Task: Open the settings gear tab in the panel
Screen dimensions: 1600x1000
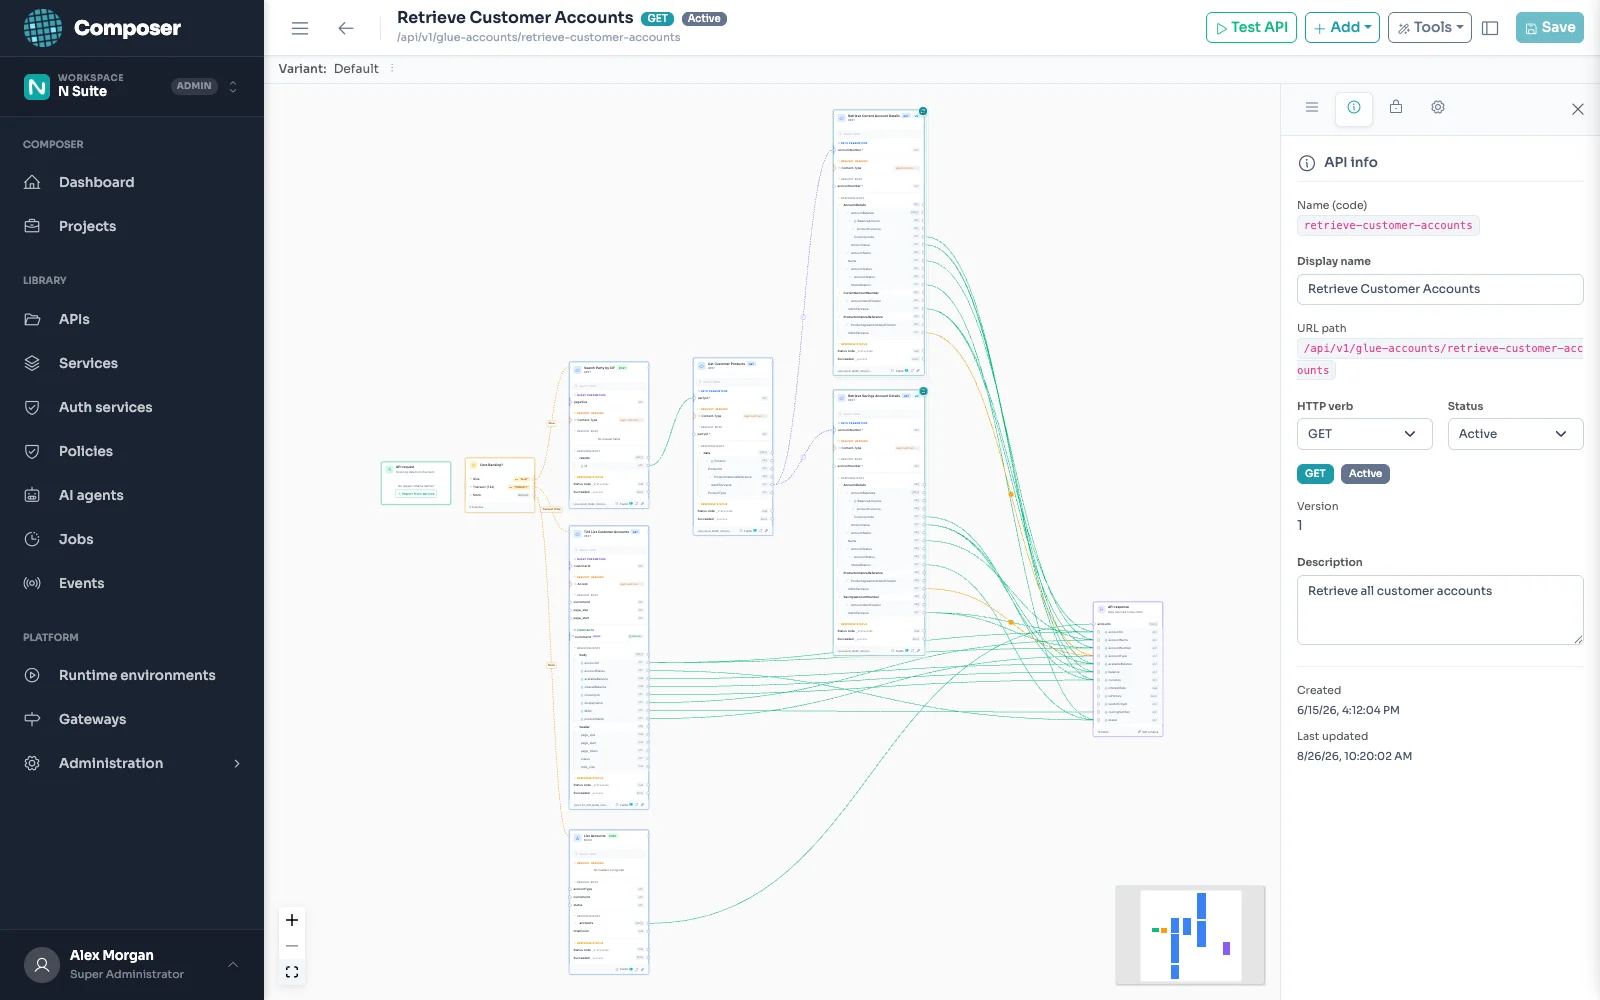Action: click(1438, 107)
